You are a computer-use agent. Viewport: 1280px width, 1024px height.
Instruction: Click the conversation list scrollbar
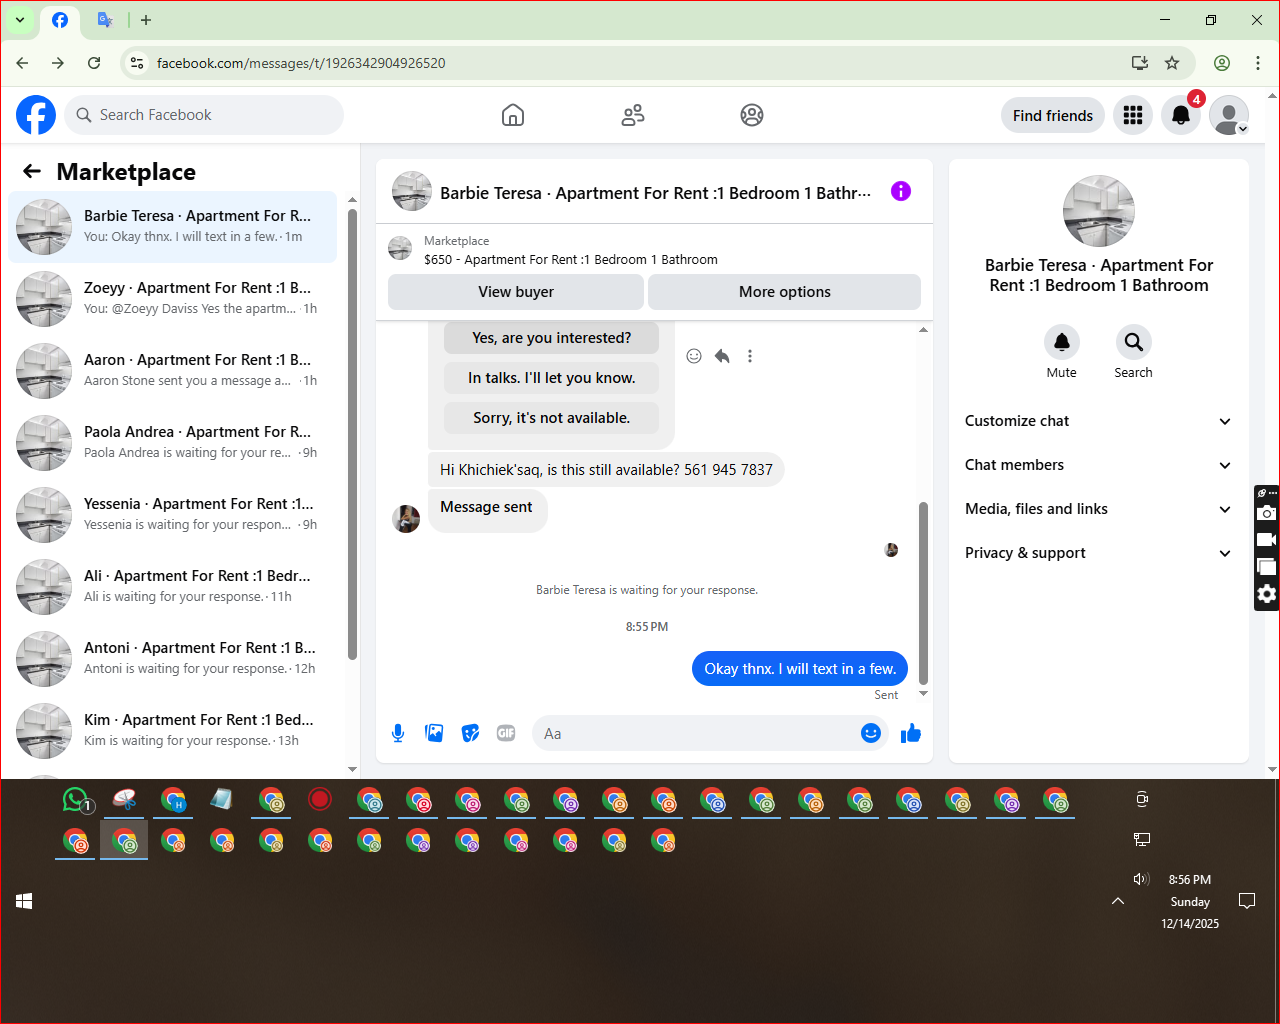coord(352,435)
